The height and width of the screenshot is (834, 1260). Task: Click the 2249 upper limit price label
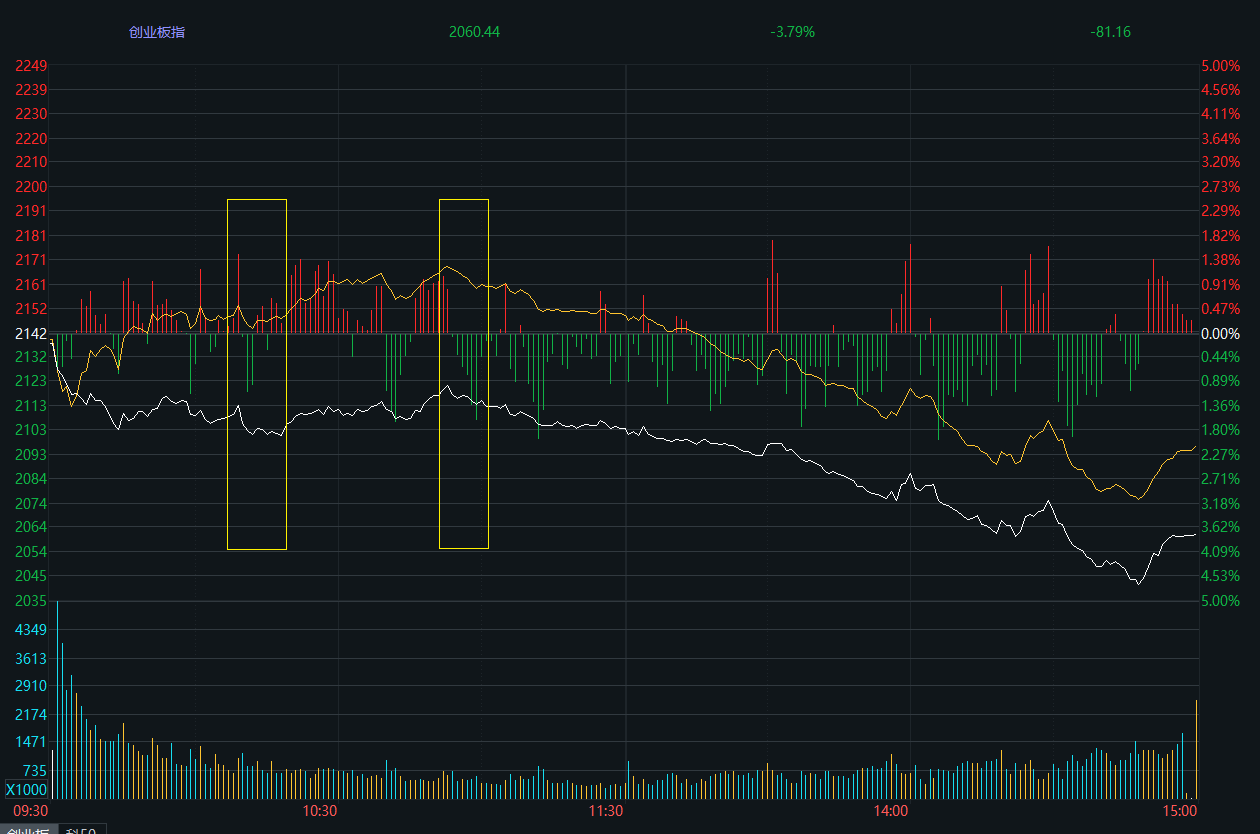tap(31, 66)
